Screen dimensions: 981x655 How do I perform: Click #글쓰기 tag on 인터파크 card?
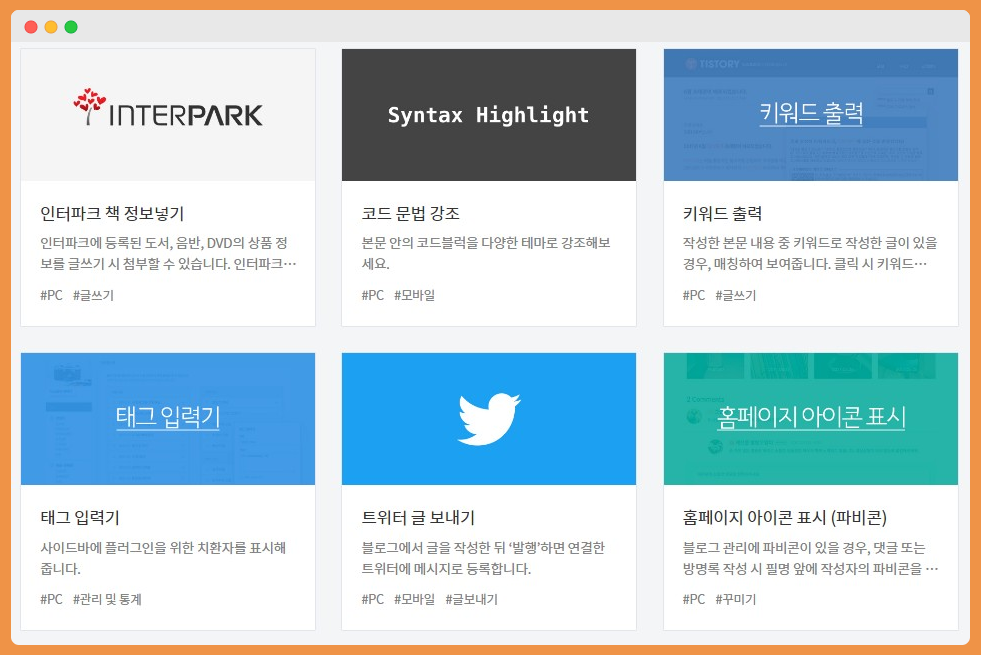click(93, 295)
